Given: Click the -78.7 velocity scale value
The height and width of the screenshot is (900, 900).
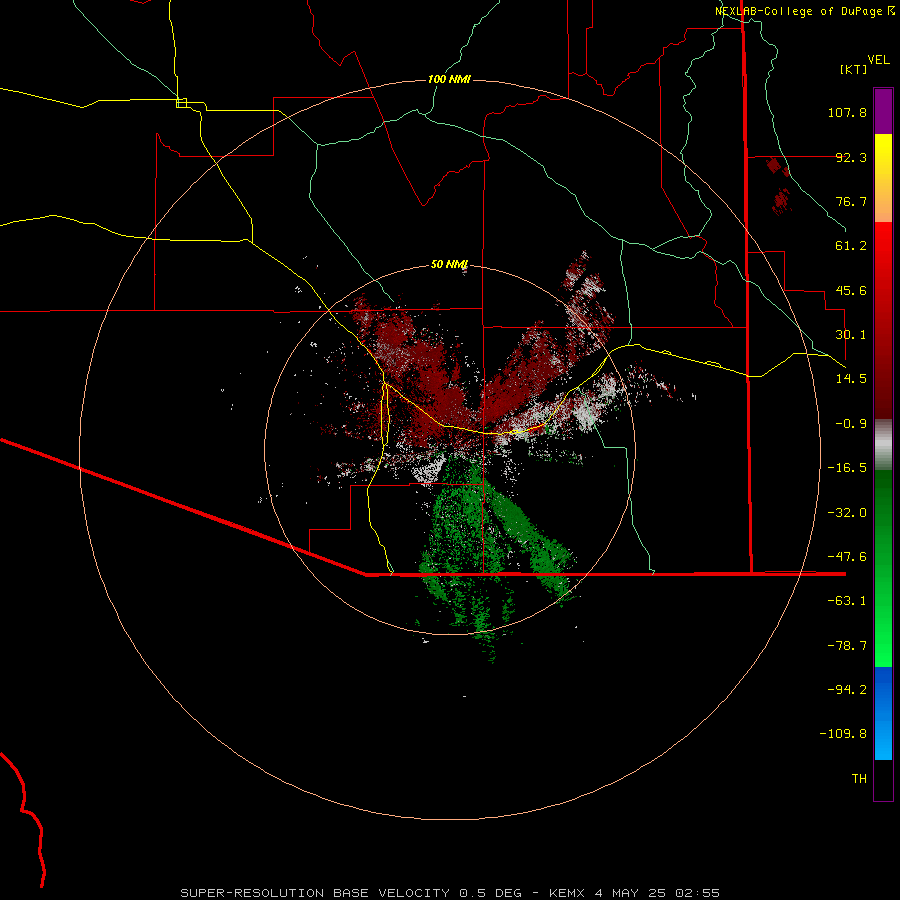Looking at the screenshot, I should (847, 646).
